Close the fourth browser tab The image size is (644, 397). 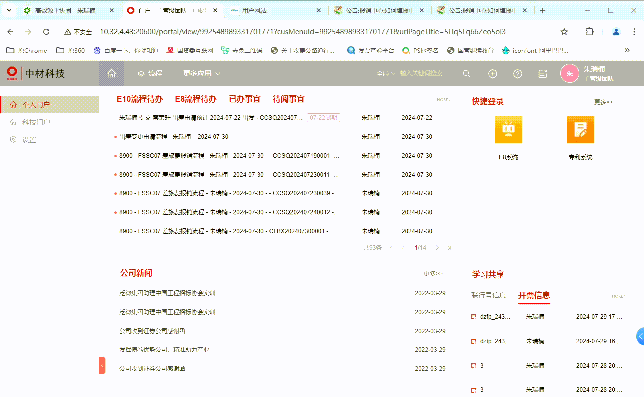(x=422, y=11)
